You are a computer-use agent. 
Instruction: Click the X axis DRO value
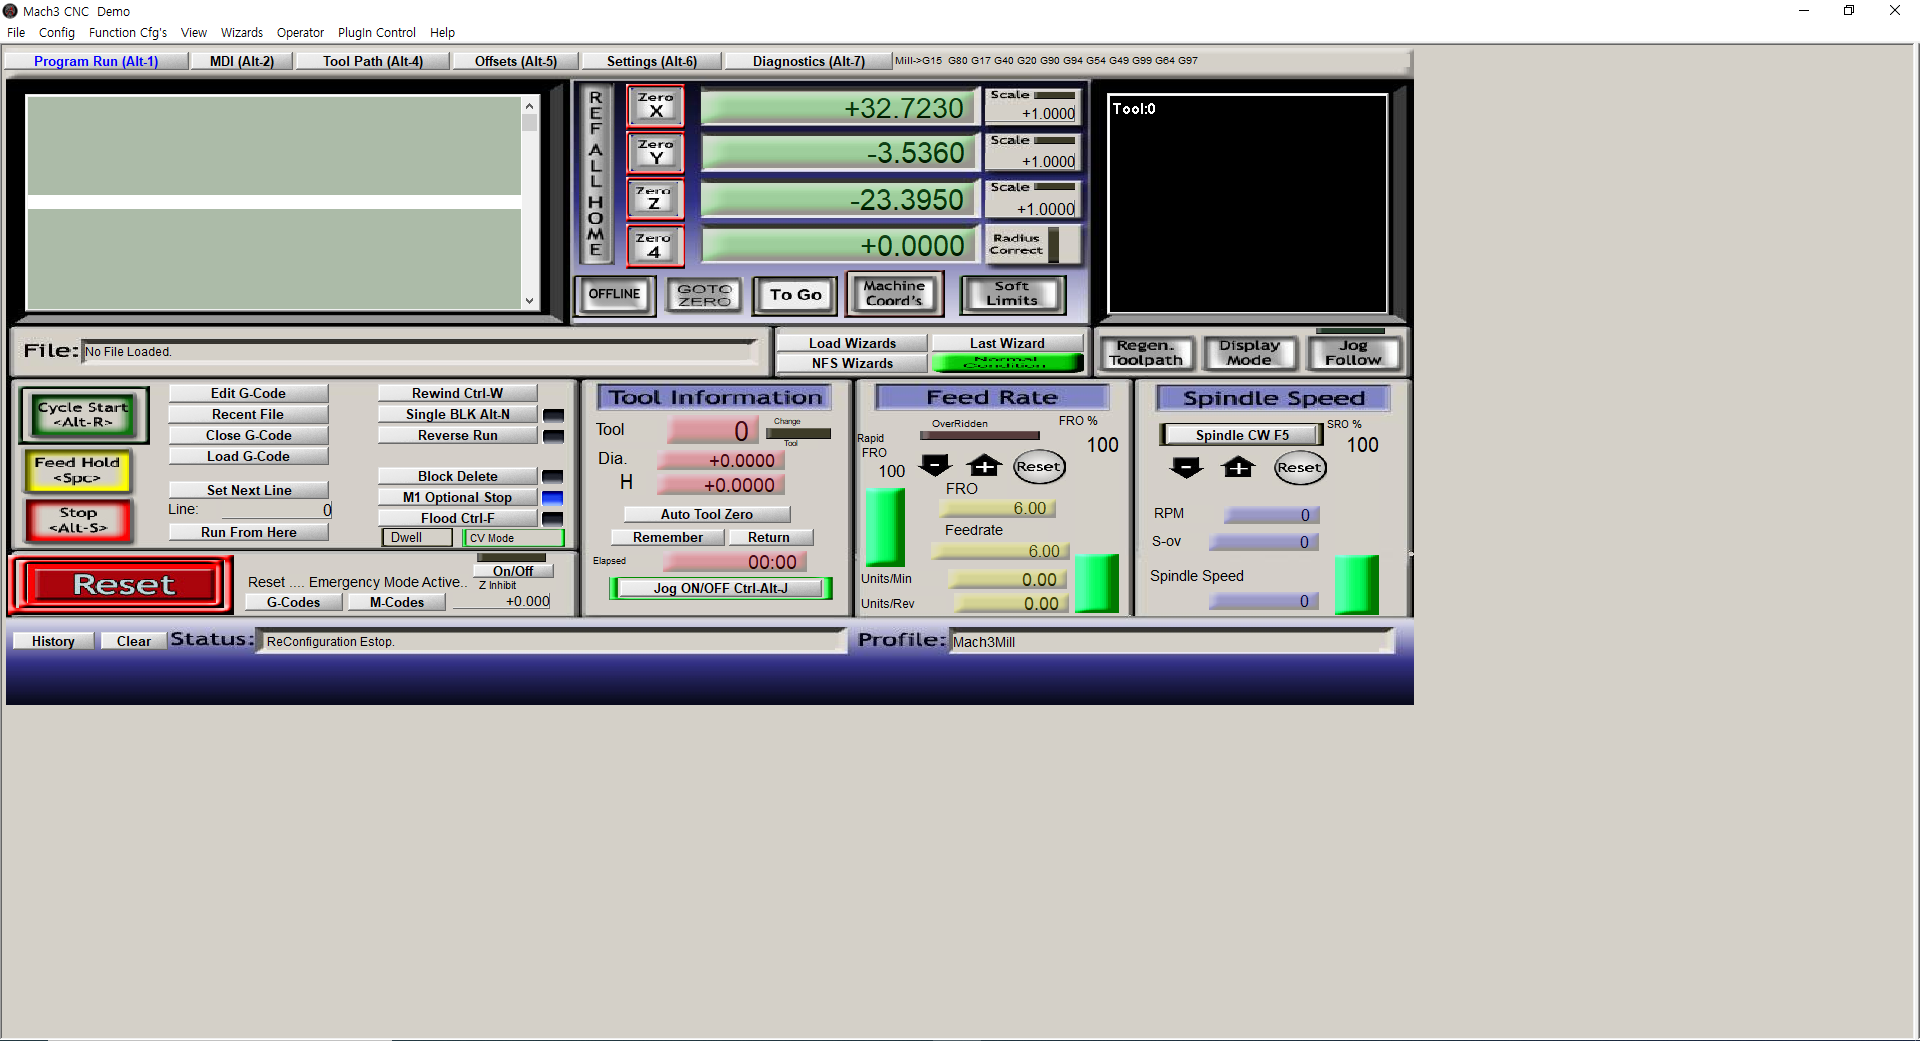click(839, 108)
